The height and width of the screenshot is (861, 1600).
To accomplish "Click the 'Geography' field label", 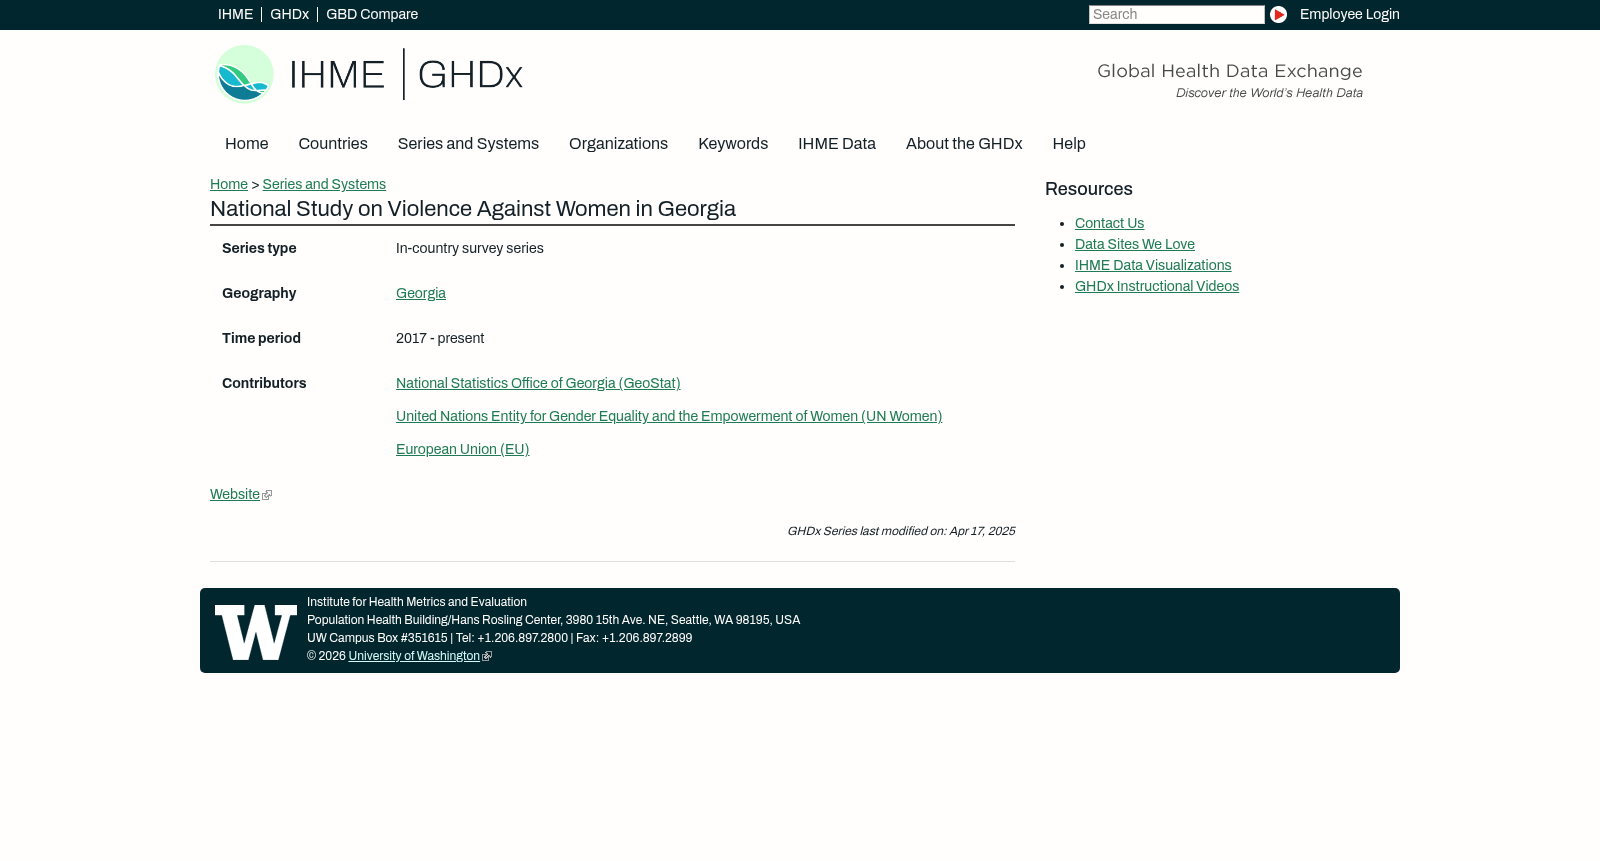I will 259,294.
